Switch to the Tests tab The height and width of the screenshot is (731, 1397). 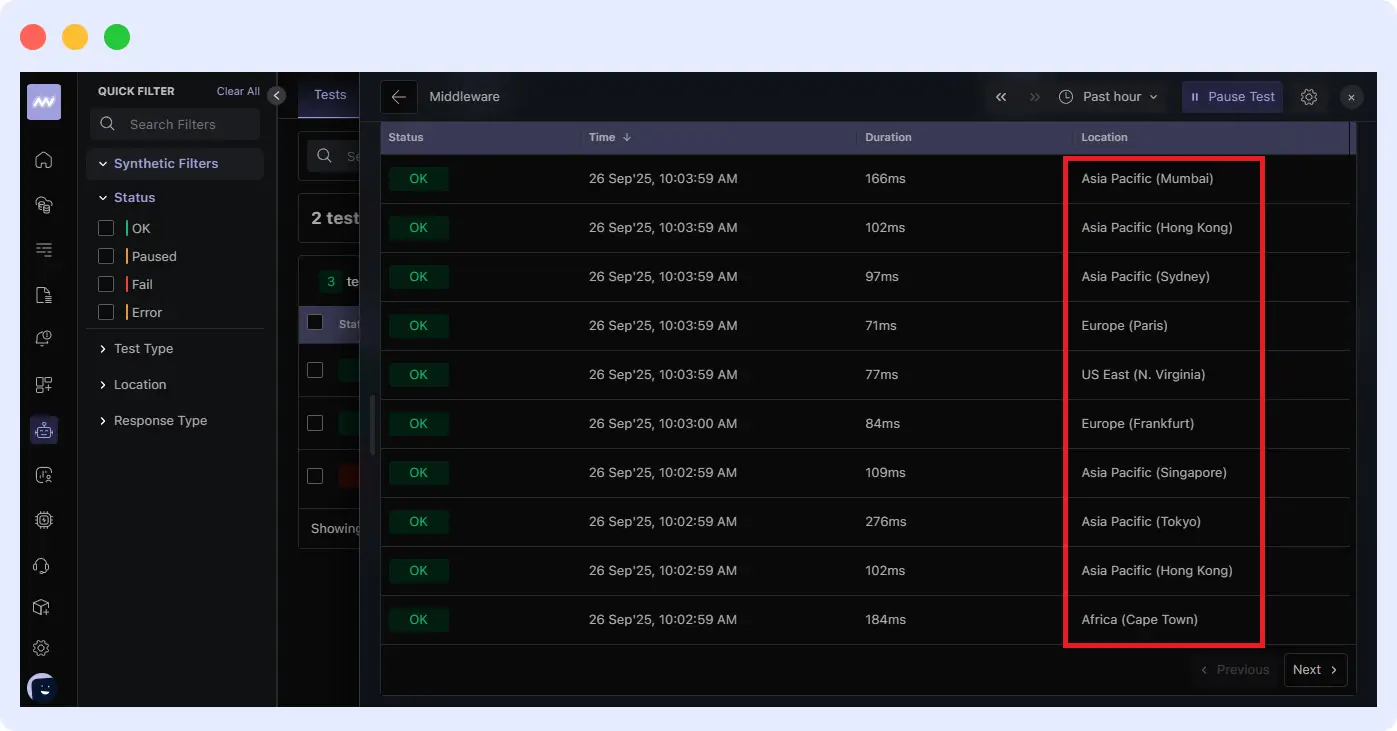point(329,95)
